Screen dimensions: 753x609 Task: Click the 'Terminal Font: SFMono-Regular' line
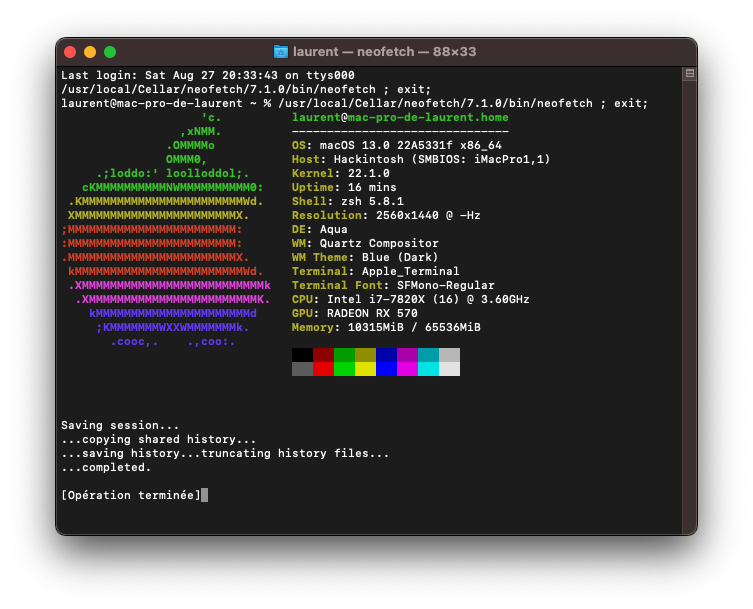393,285
